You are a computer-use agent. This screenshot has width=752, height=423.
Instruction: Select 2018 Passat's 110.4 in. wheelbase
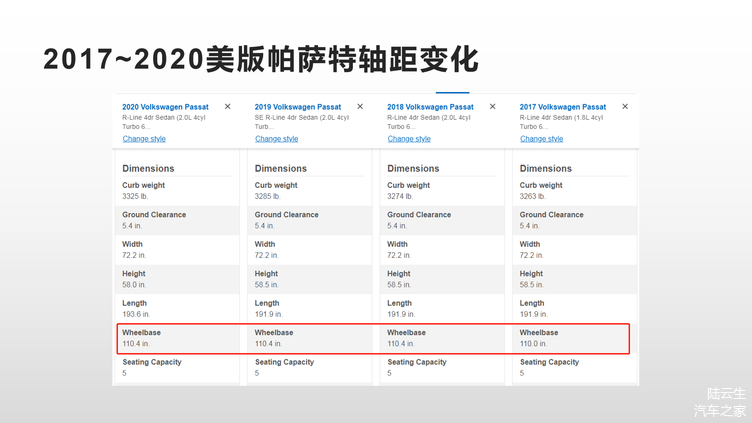tap(401, 343)
